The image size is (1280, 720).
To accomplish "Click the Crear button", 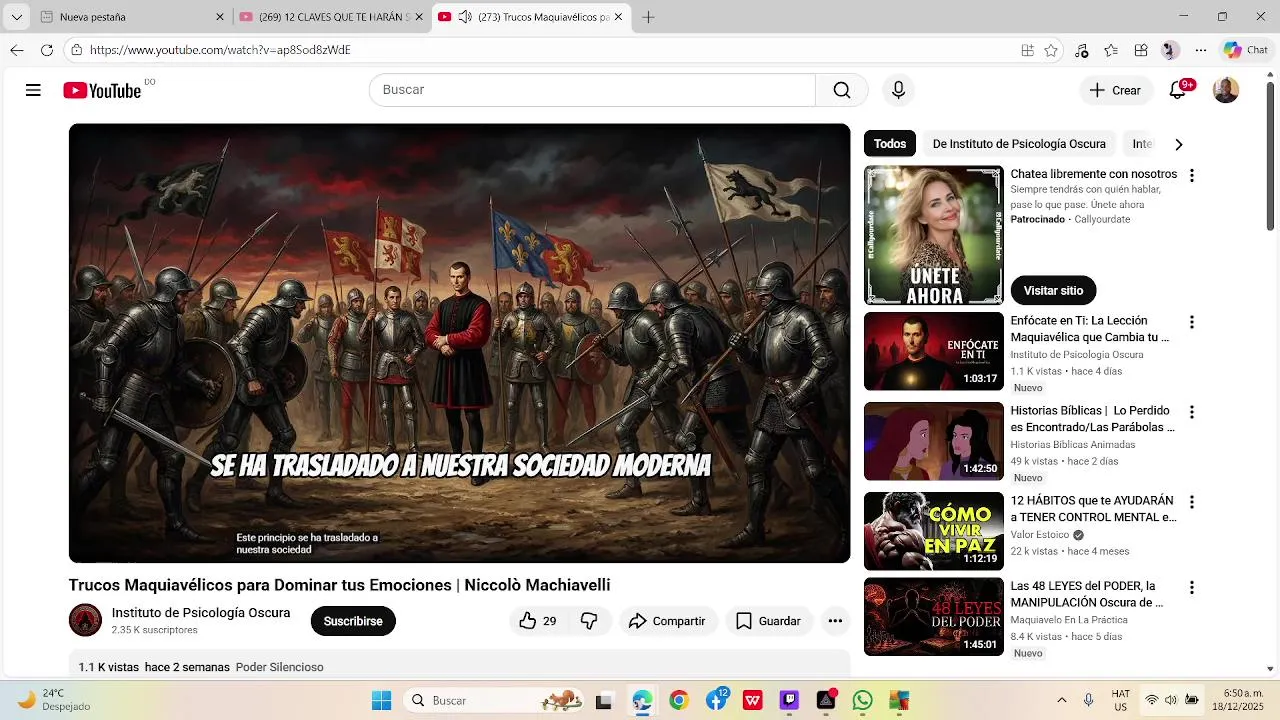I will (1115, 90).
